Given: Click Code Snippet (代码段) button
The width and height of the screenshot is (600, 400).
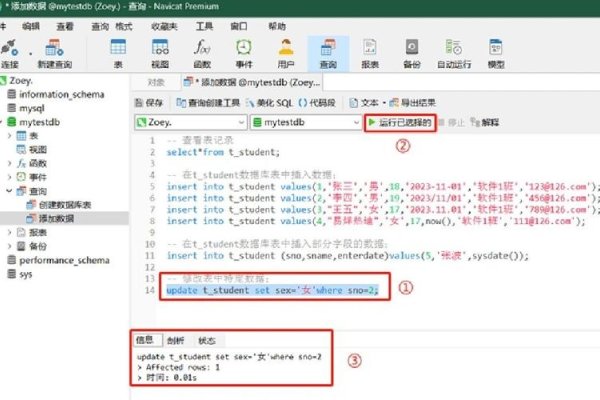Looking at the screenshot, I should tap(317, 103).
